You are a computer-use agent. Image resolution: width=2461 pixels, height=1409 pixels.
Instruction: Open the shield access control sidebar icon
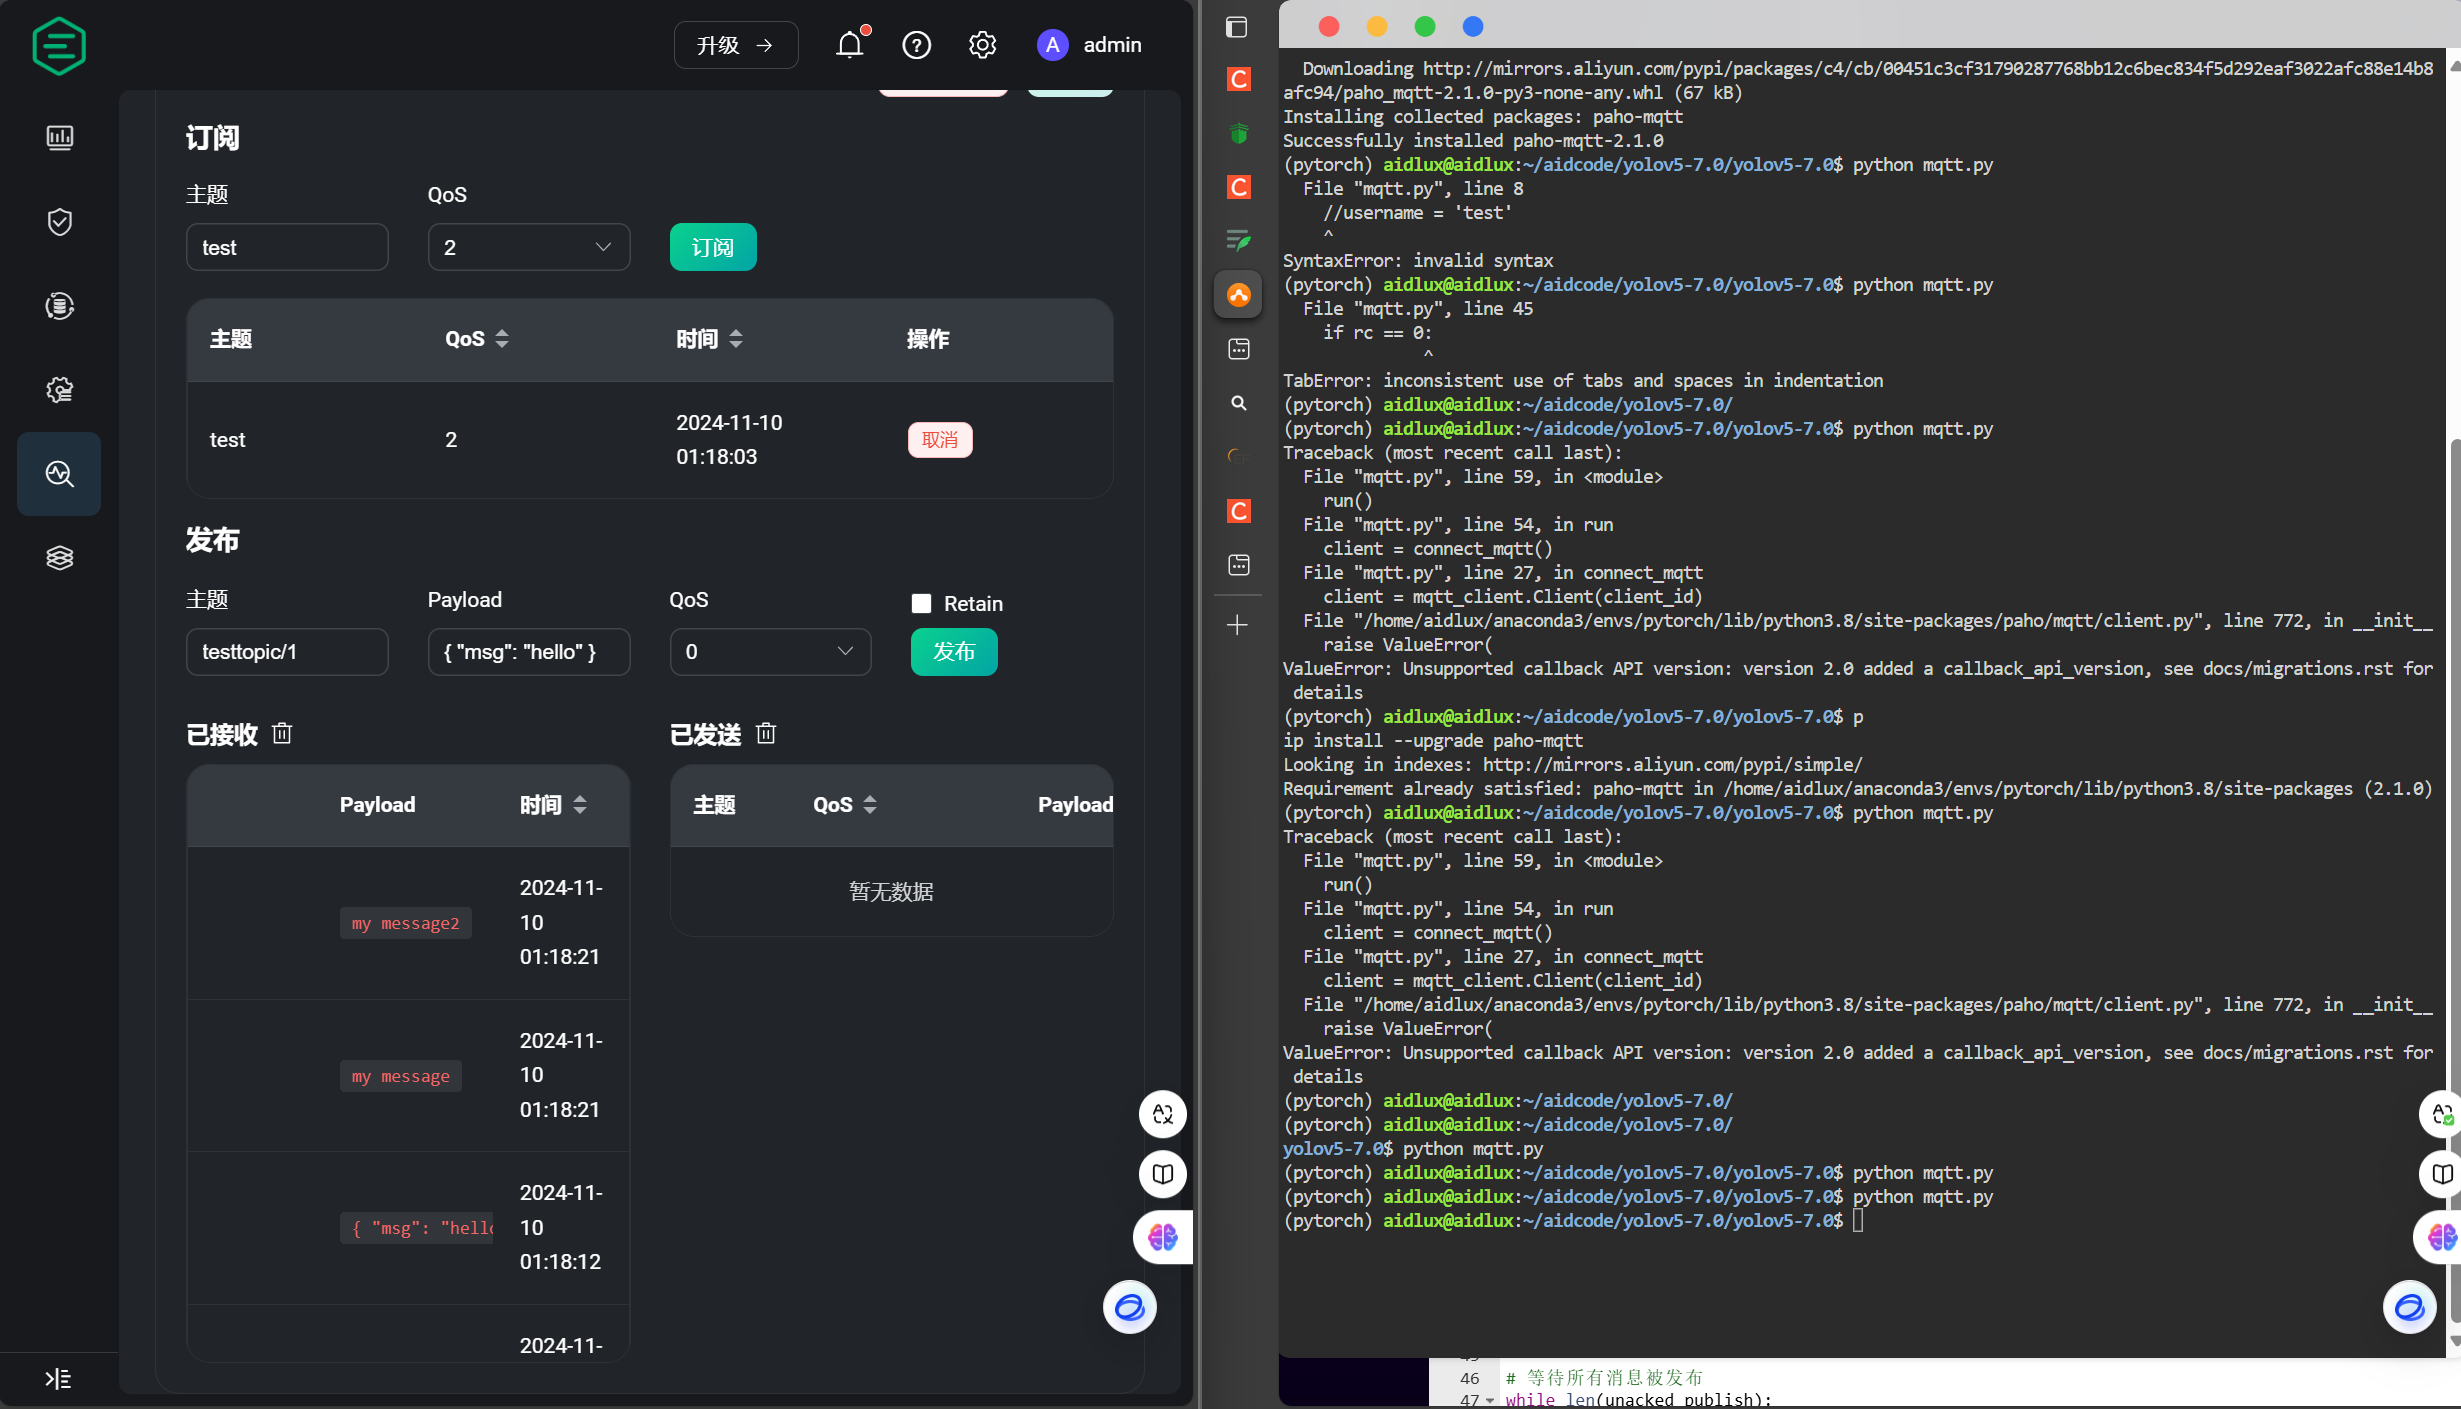click(59, 221)
